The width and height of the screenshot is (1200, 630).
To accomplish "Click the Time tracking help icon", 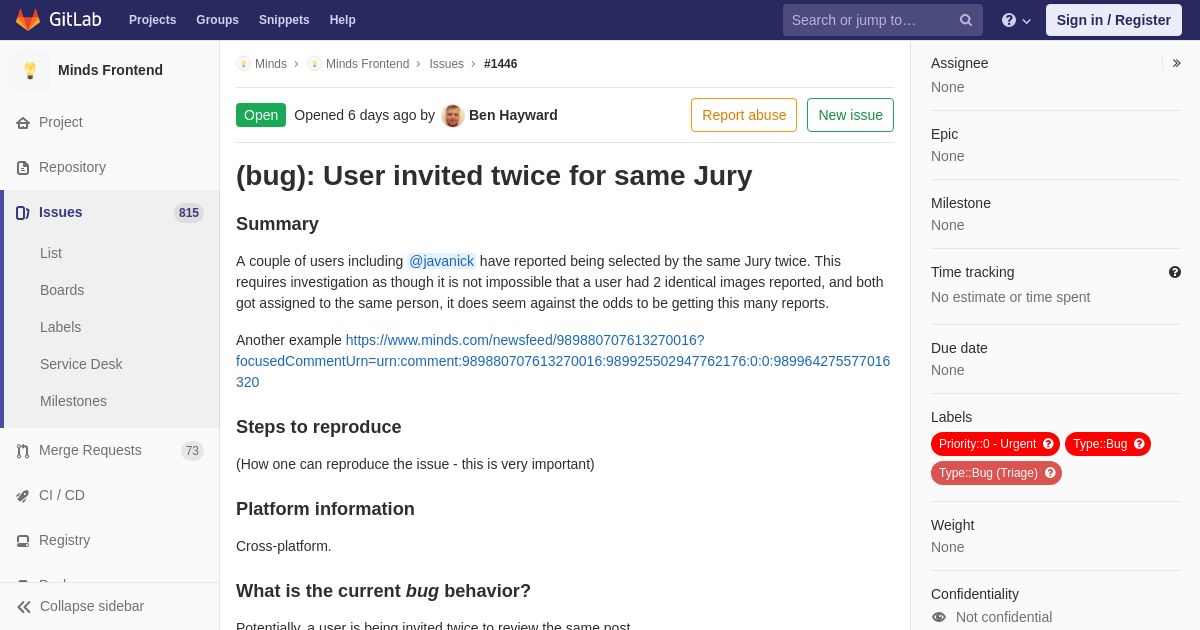I will [1175, 272].
